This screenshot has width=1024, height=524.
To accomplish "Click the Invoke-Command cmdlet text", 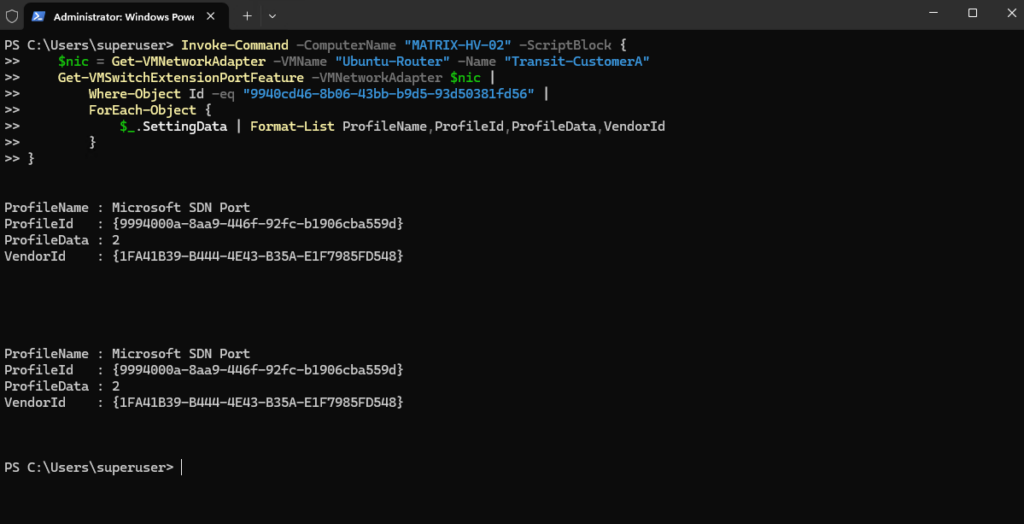I will point(234,46).
